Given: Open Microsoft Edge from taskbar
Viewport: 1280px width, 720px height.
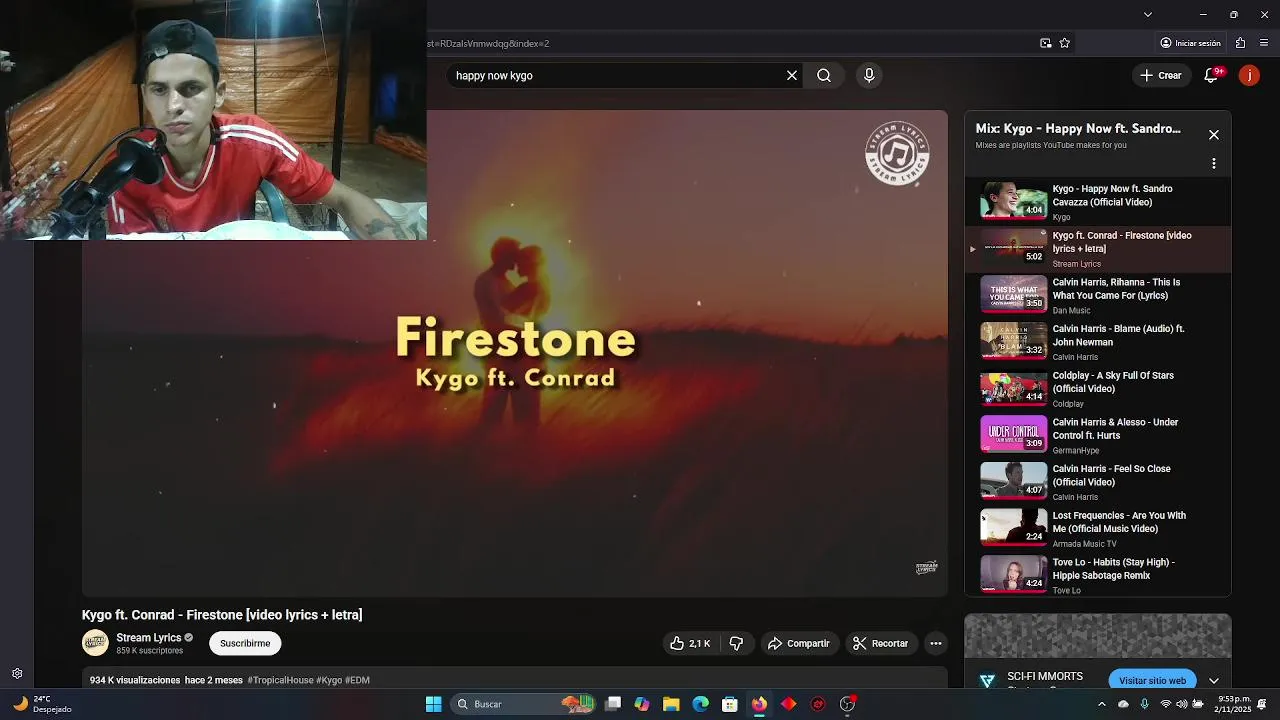Looking at the screenshot, I should (x=701, y=704).
